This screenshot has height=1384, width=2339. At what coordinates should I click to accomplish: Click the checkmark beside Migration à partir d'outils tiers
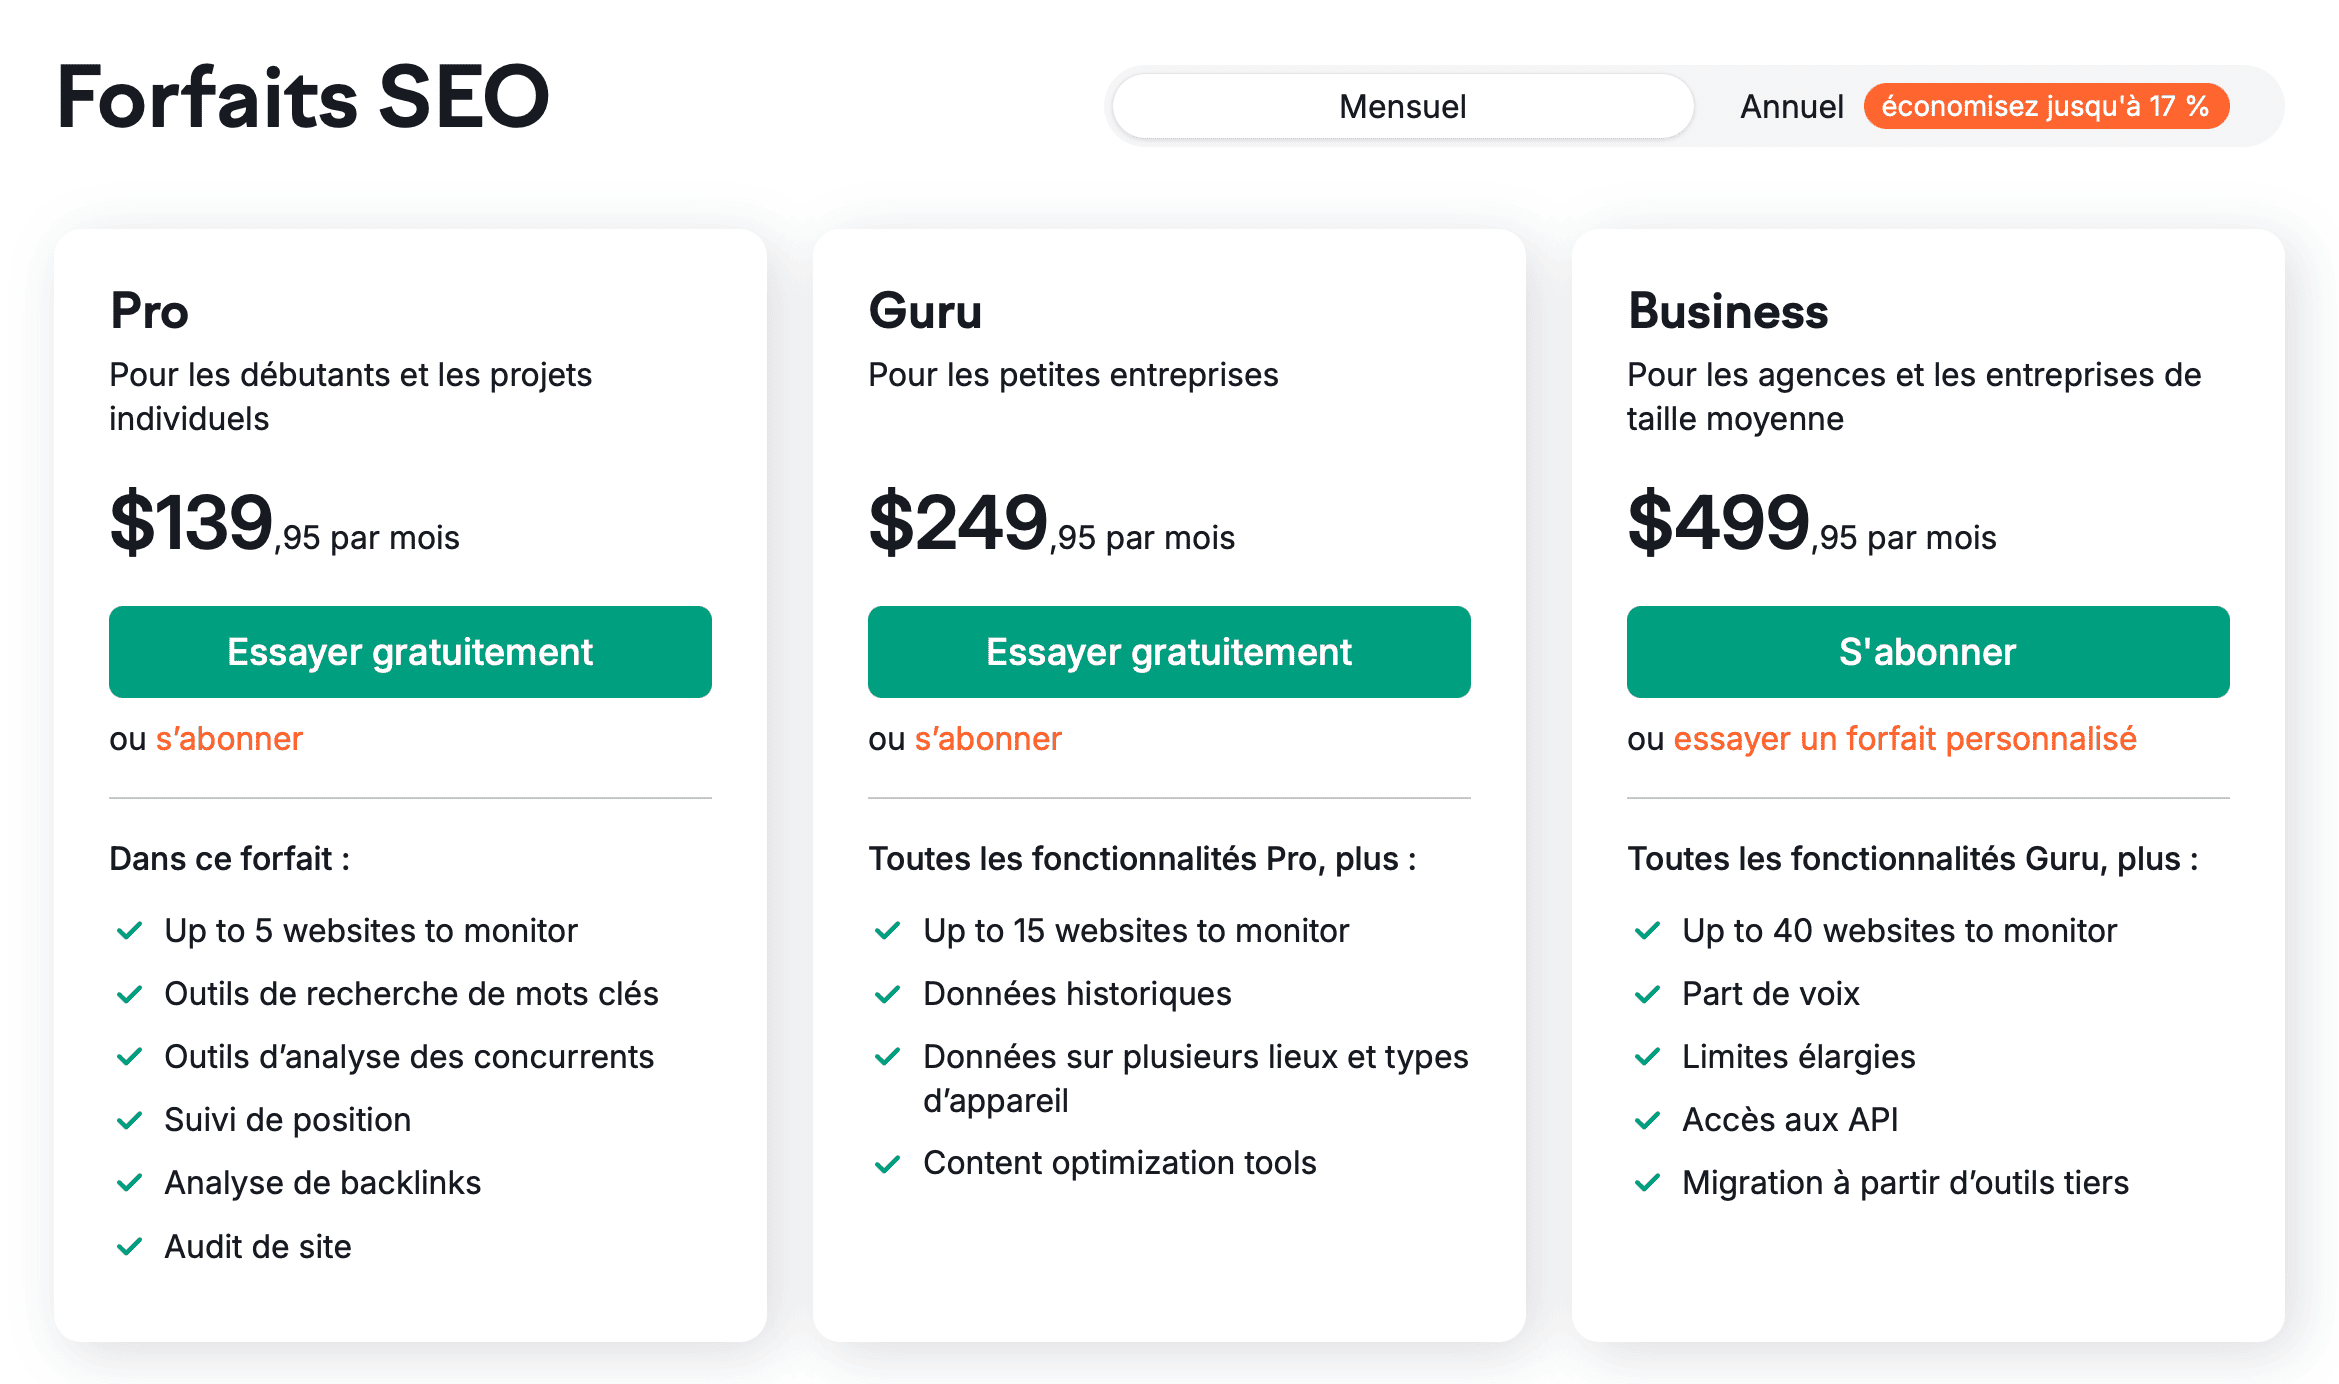[x=1647, y=1183]
